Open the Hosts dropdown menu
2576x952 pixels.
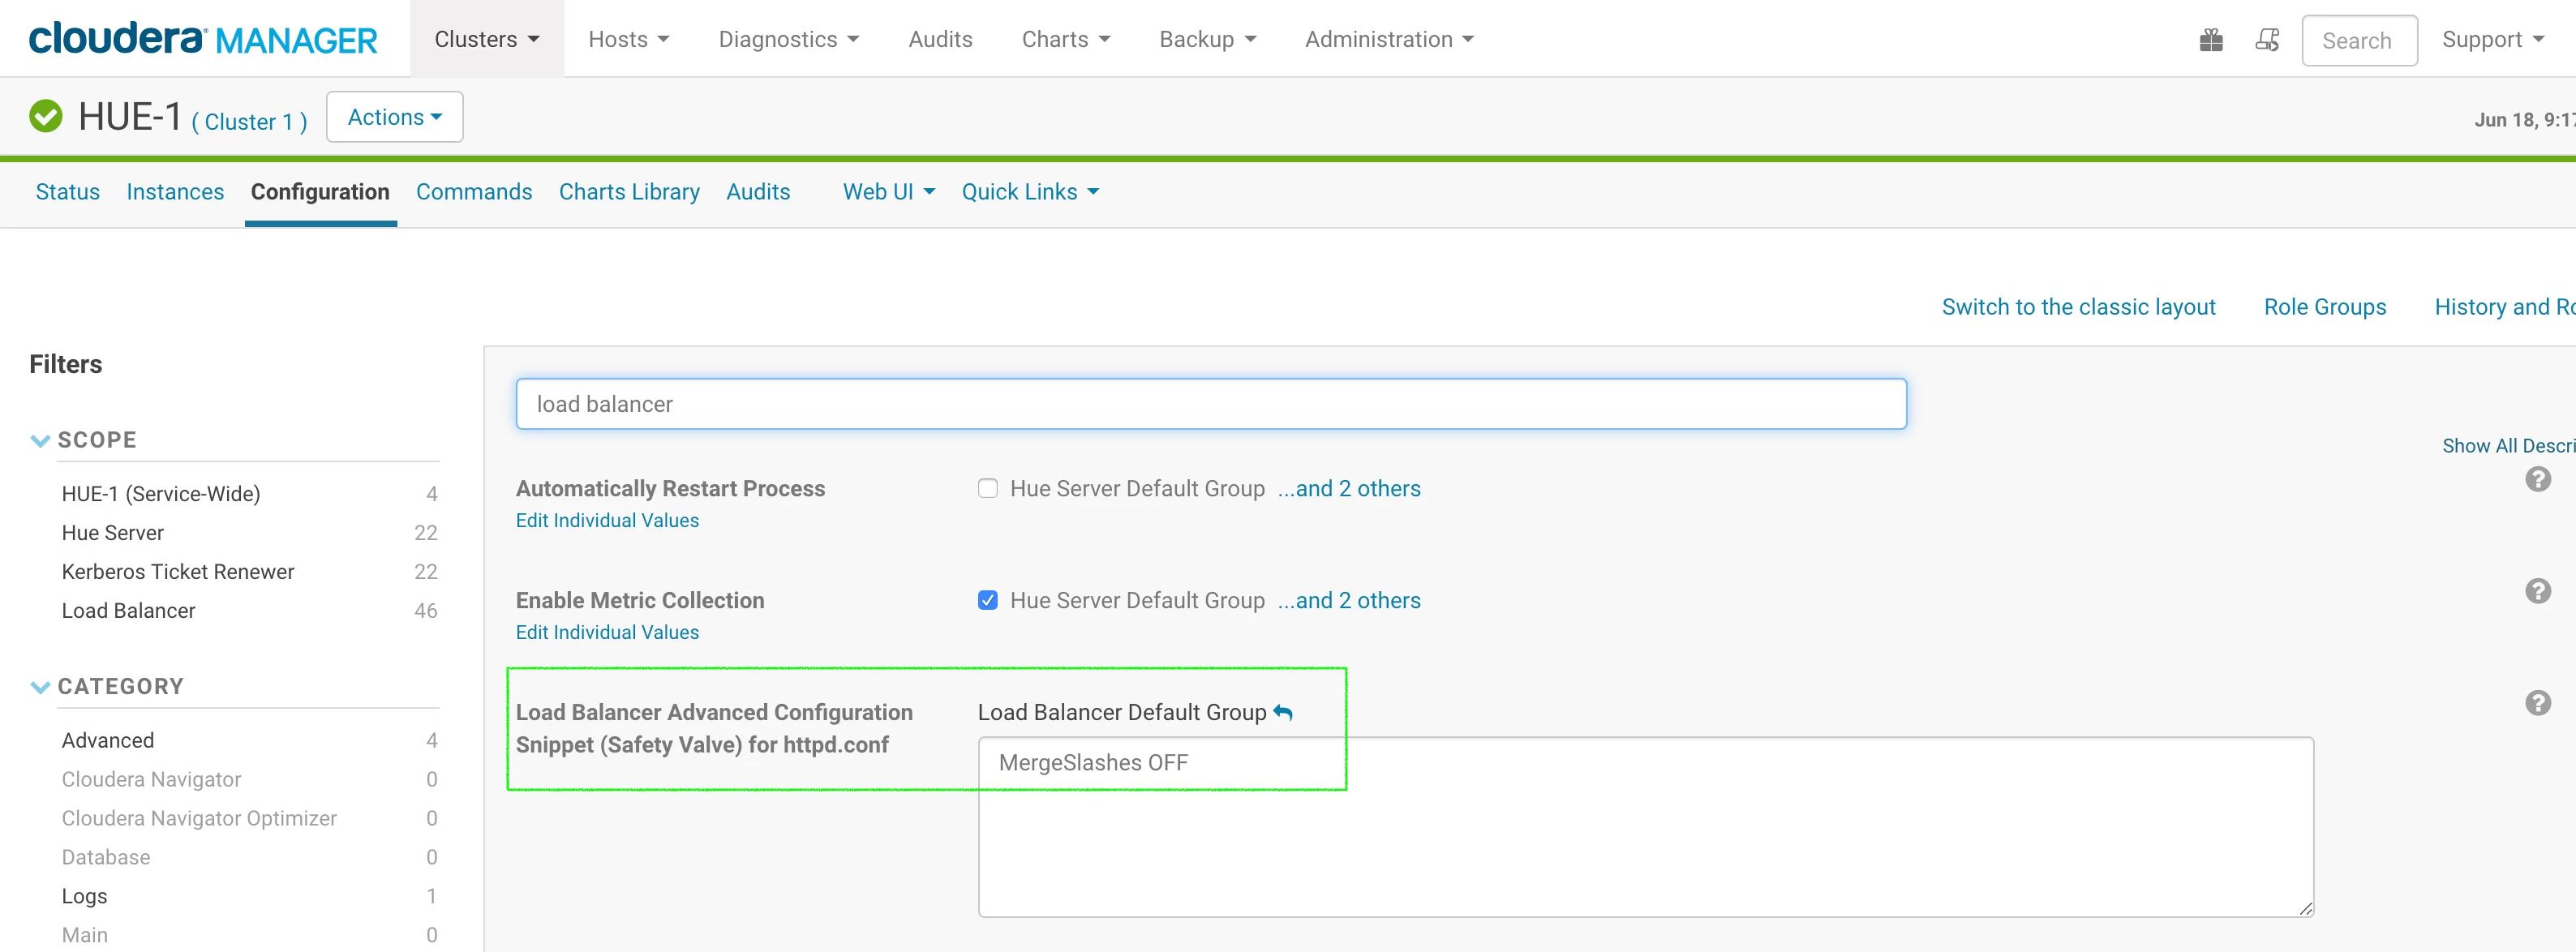628,39
